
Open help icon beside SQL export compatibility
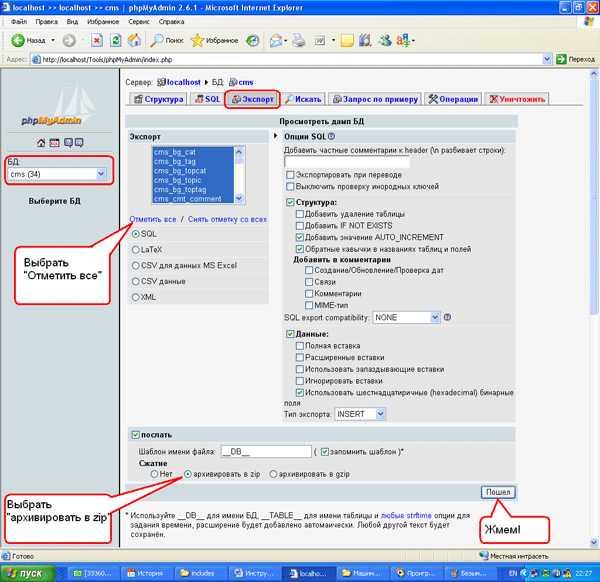447,317
